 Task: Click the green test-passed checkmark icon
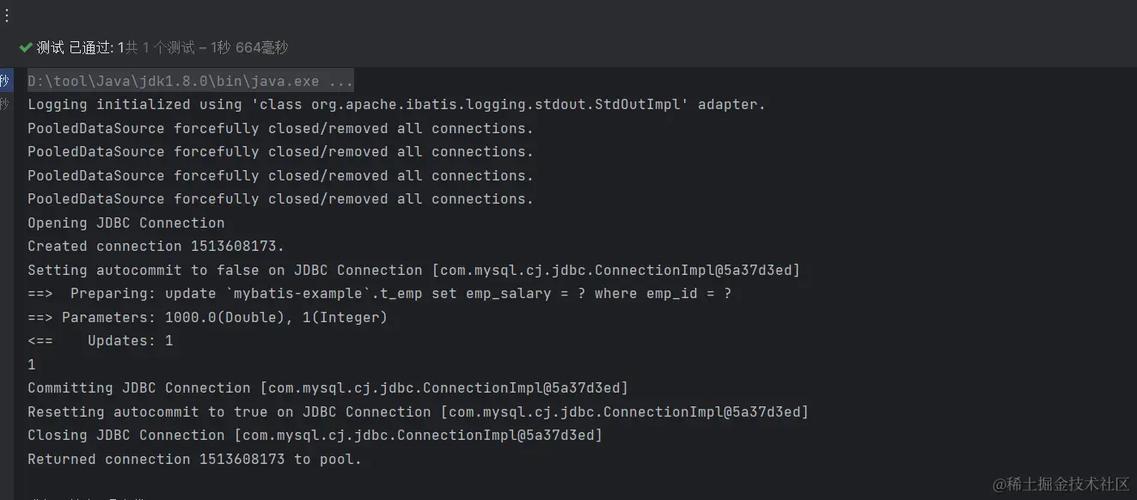coord(26,47)
